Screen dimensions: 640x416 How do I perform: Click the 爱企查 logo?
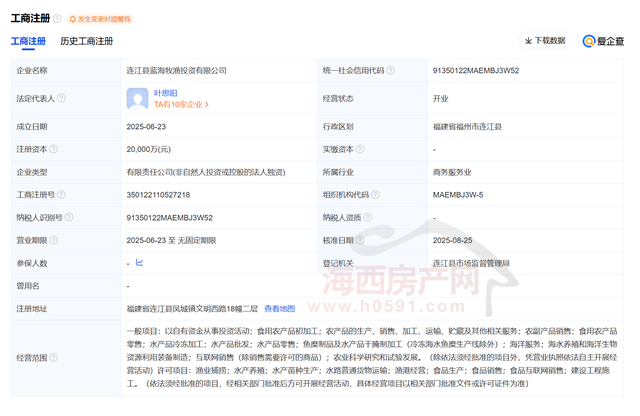(x=601, y=41)
